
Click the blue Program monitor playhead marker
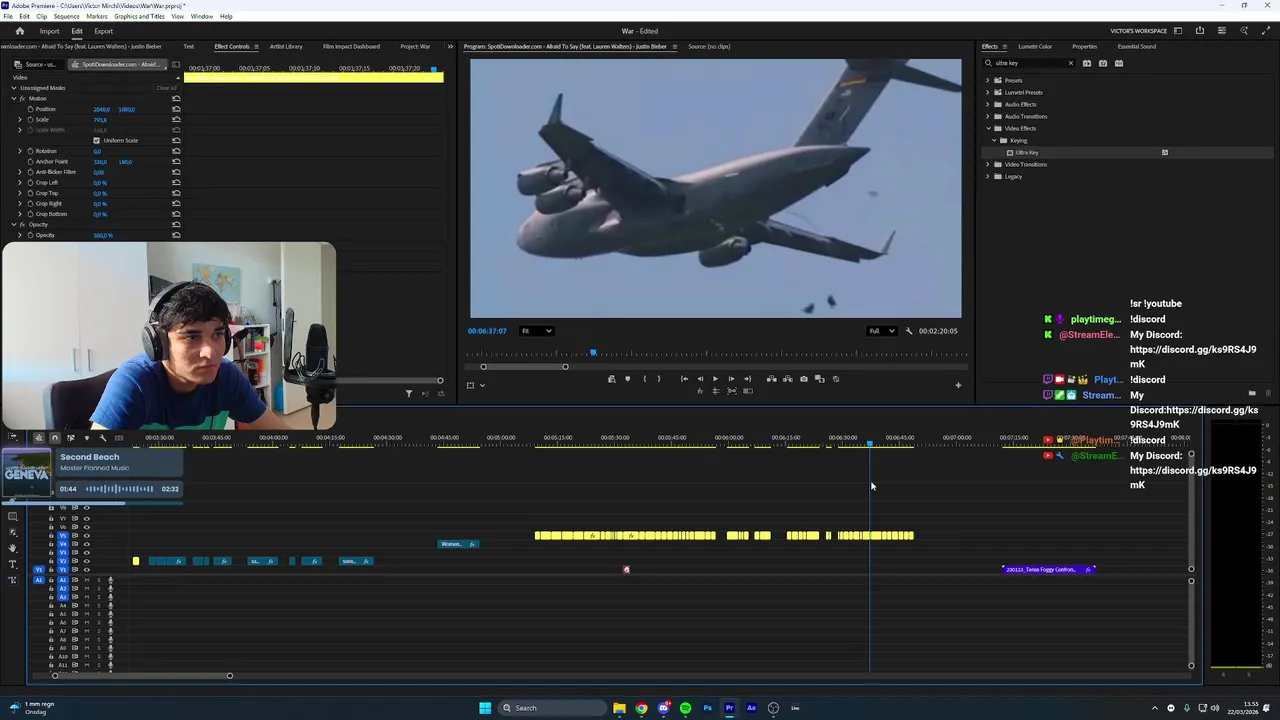point(593,353)
